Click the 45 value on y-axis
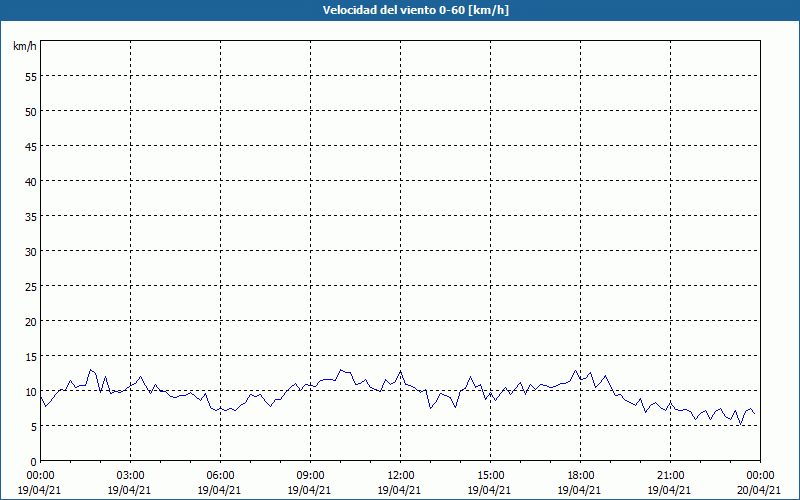 31,146
